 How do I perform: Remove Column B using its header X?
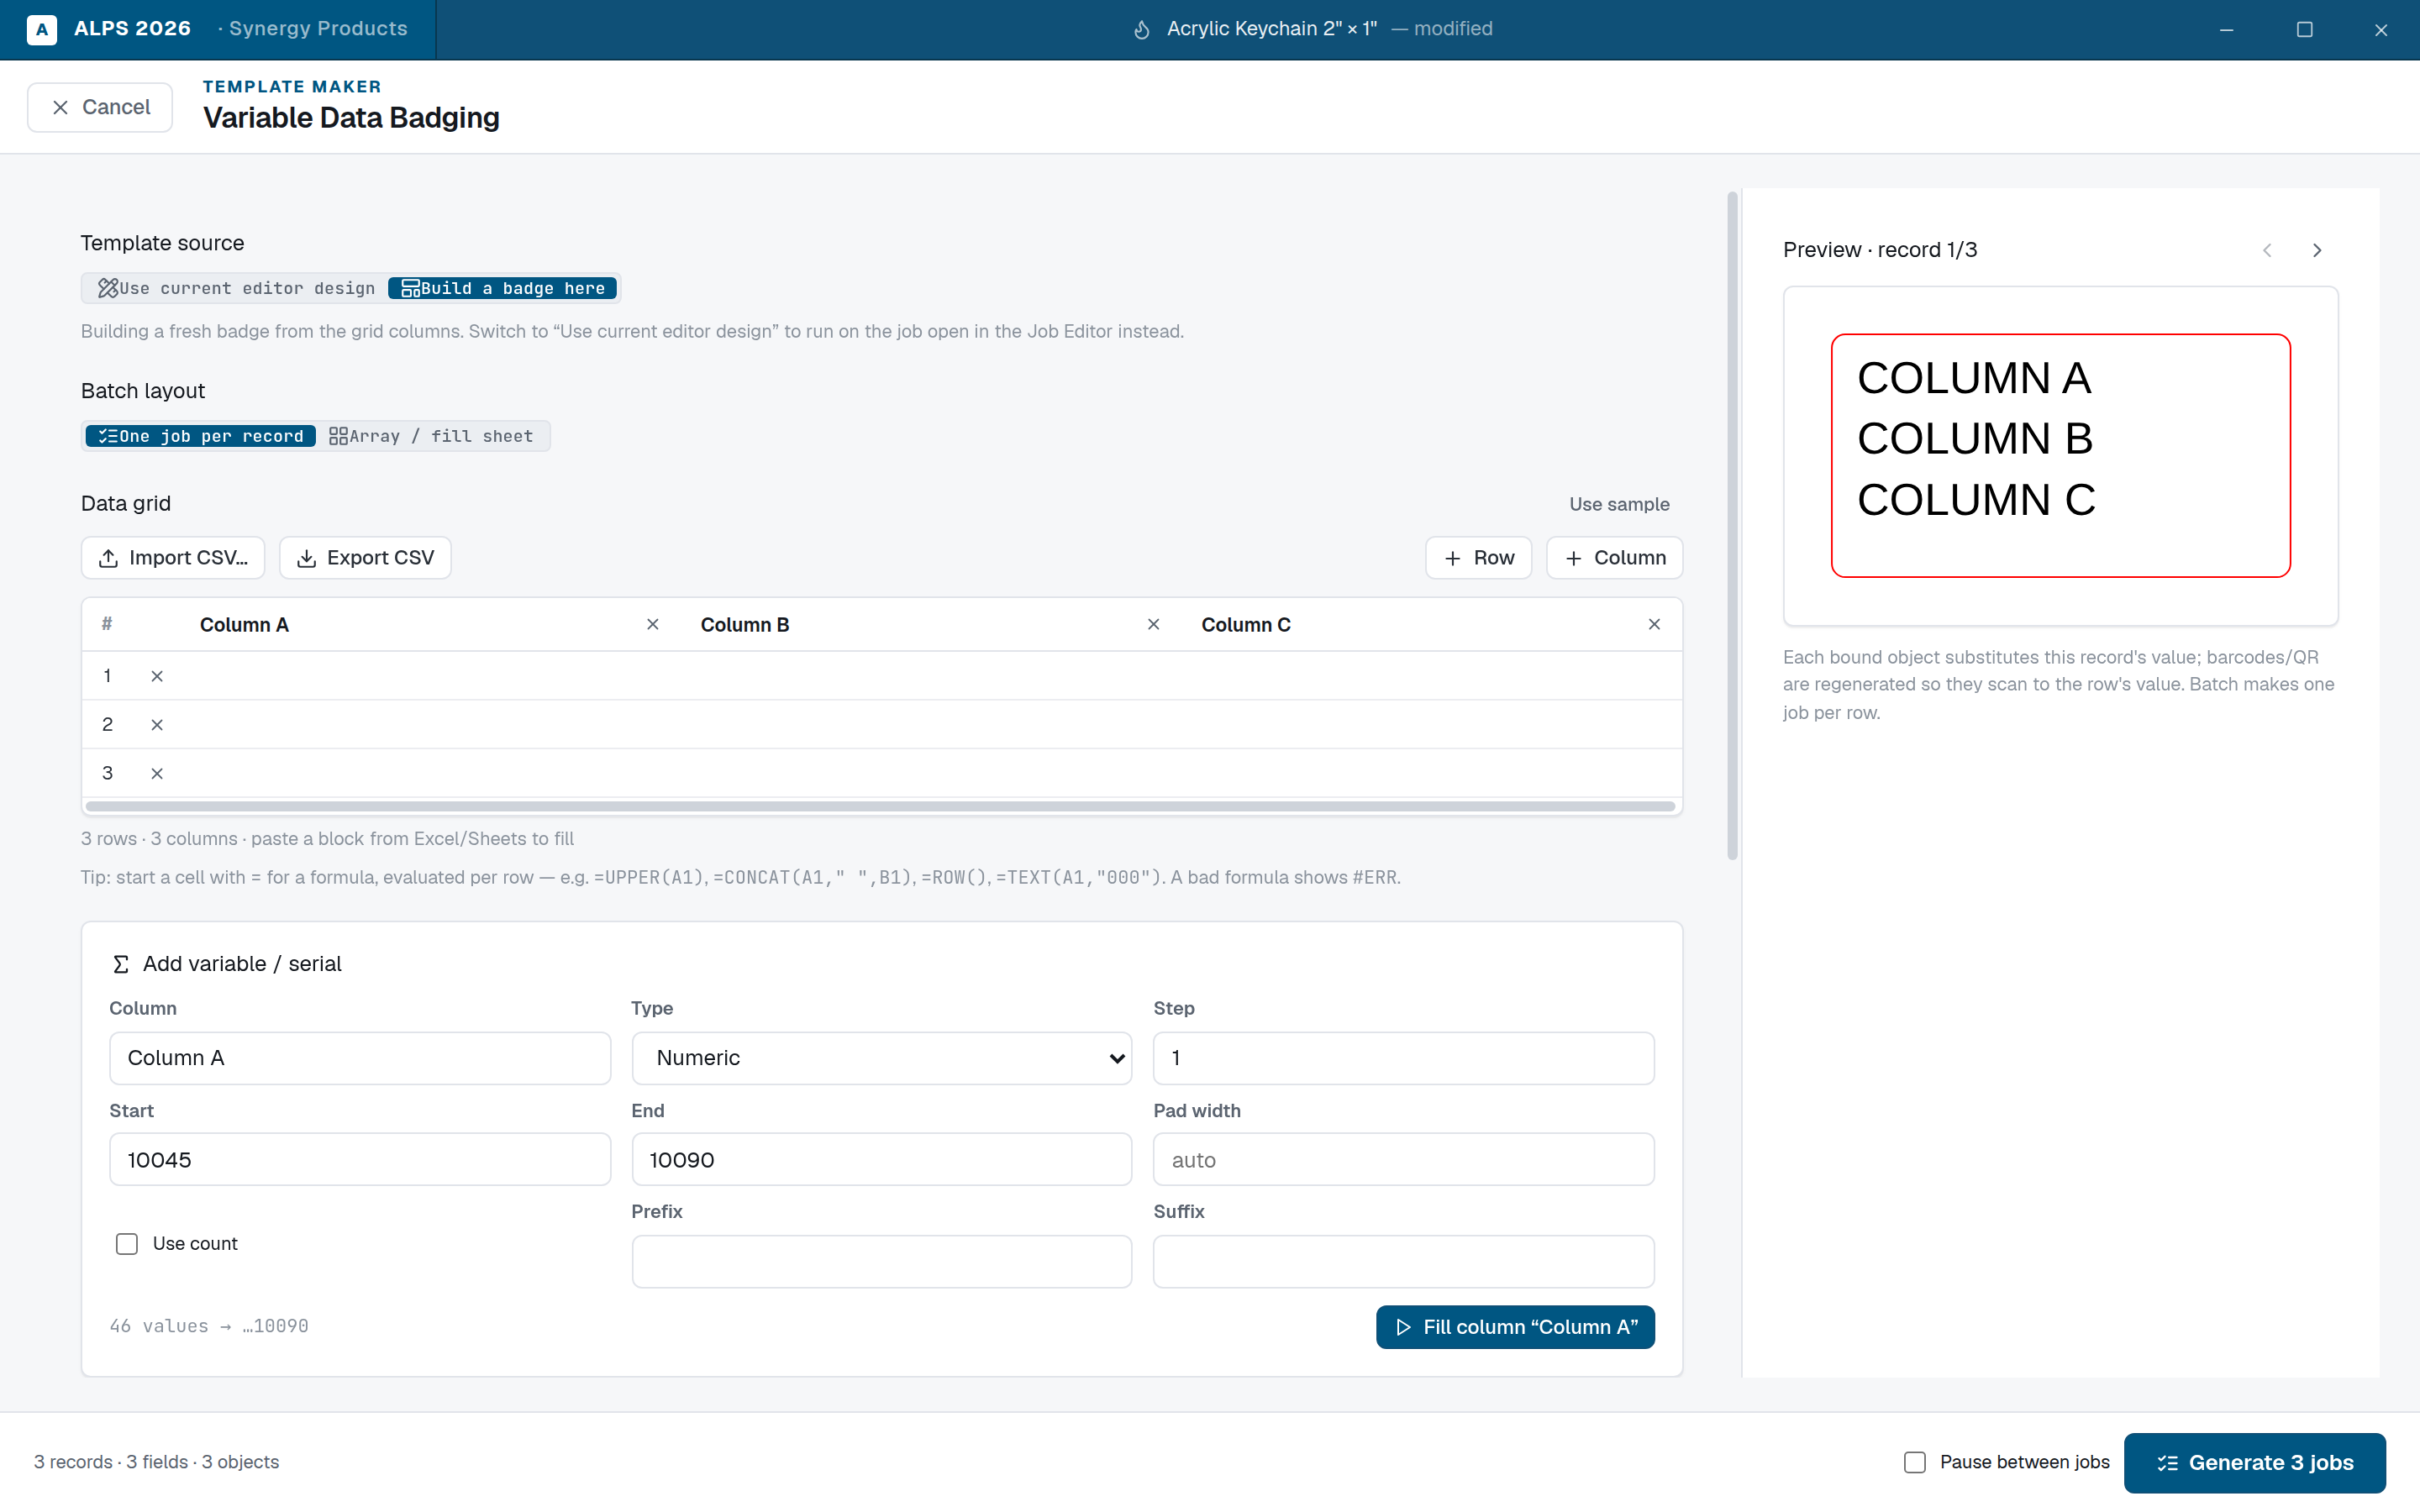1154,625
